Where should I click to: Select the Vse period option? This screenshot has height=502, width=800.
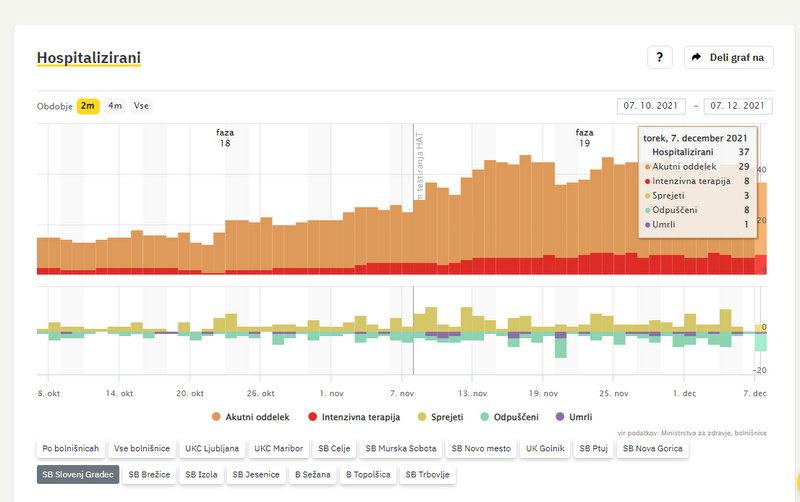141,106
